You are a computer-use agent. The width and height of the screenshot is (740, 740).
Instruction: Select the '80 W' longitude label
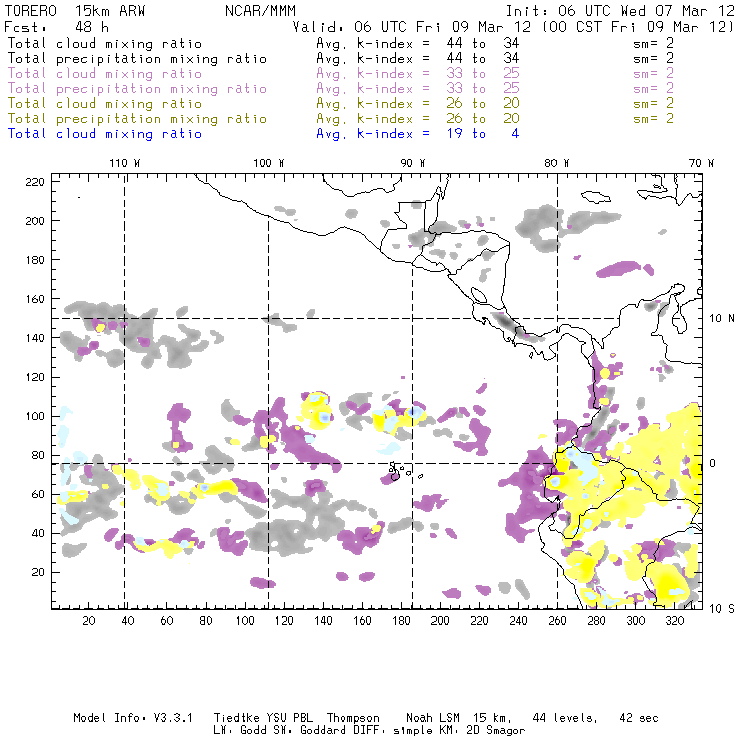[x=557, y=163]
